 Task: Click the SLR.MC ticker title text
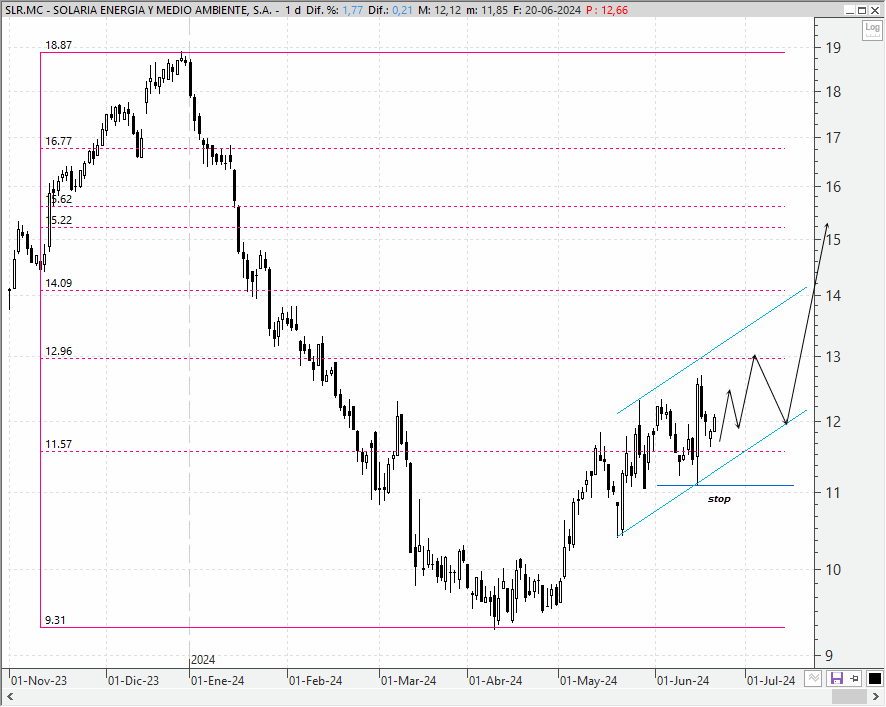pos(25,10)
